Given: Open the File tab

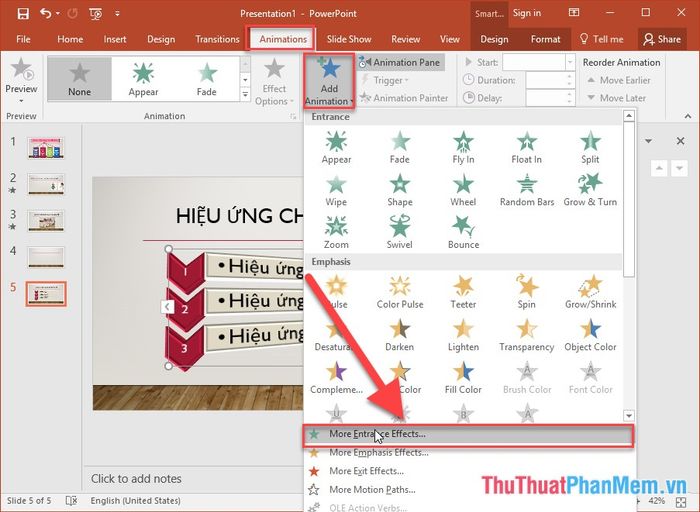Looking at the screenshot, I should coord(23,39).
